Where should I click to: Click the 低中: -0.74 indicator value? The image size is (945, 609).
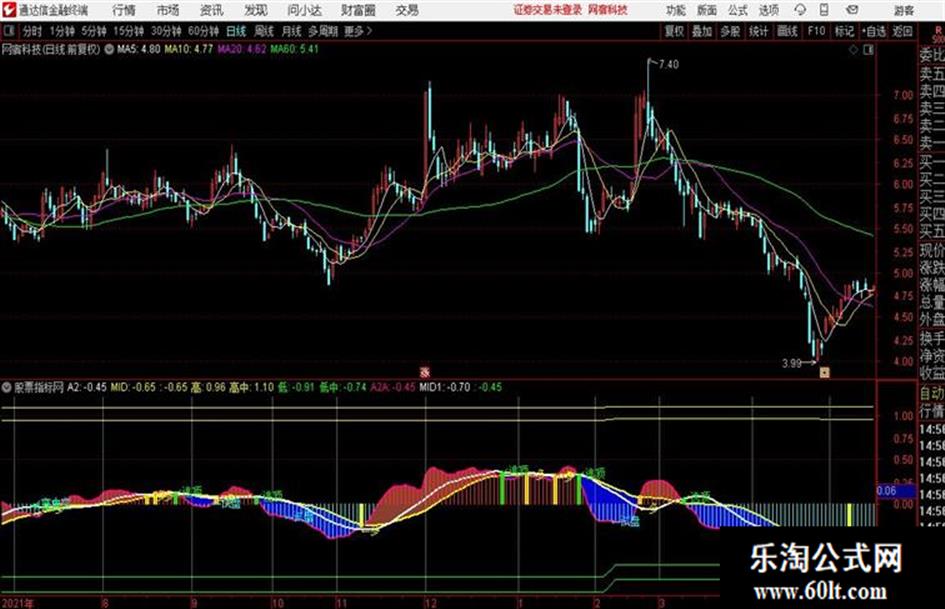point(343,387)
